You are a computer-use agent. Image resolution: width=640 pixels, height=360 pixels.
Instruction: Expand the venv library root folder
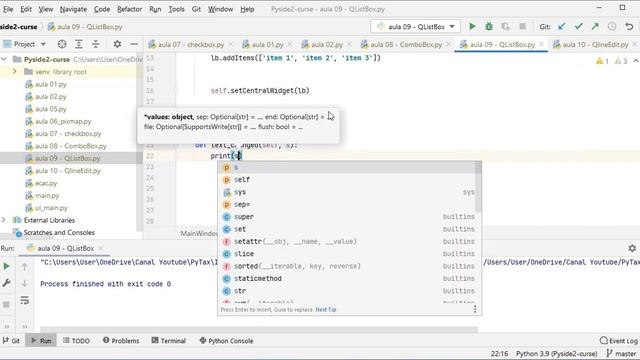15,72
